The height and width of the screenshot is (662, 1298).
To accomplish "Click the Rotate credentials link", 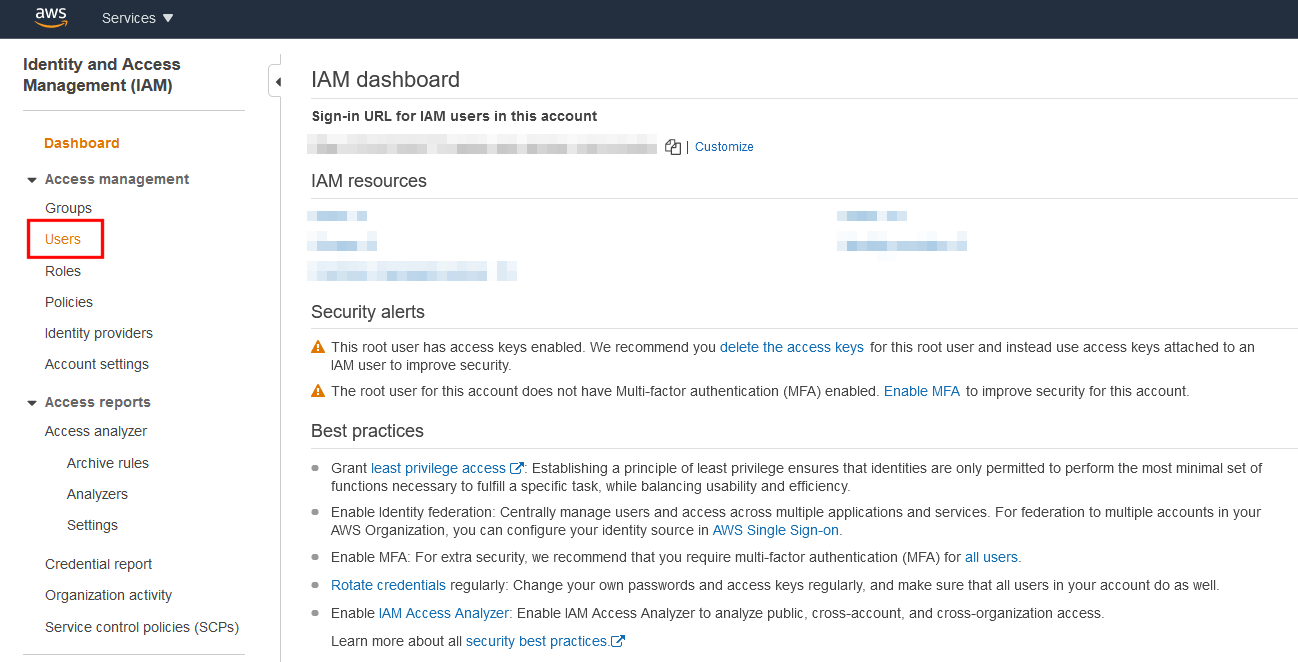I will pyautogui.click(x=388, y=585).
